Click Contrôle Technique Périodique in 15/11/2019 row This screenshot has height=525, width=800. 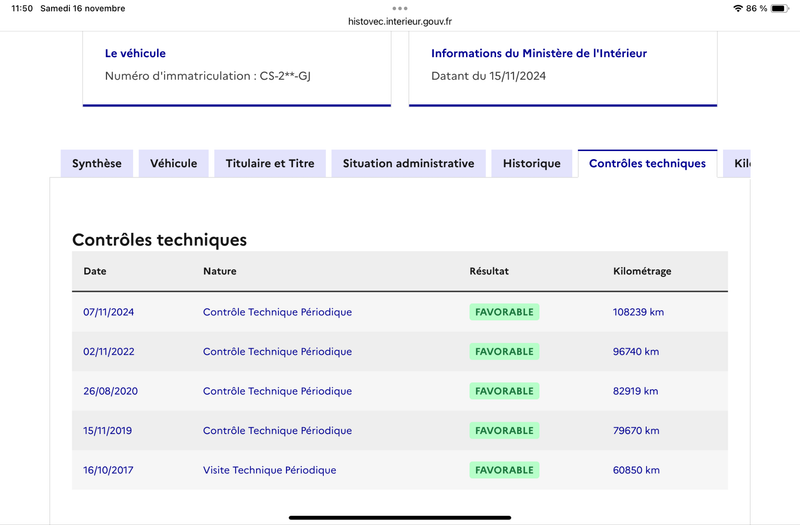pos(278,431)
